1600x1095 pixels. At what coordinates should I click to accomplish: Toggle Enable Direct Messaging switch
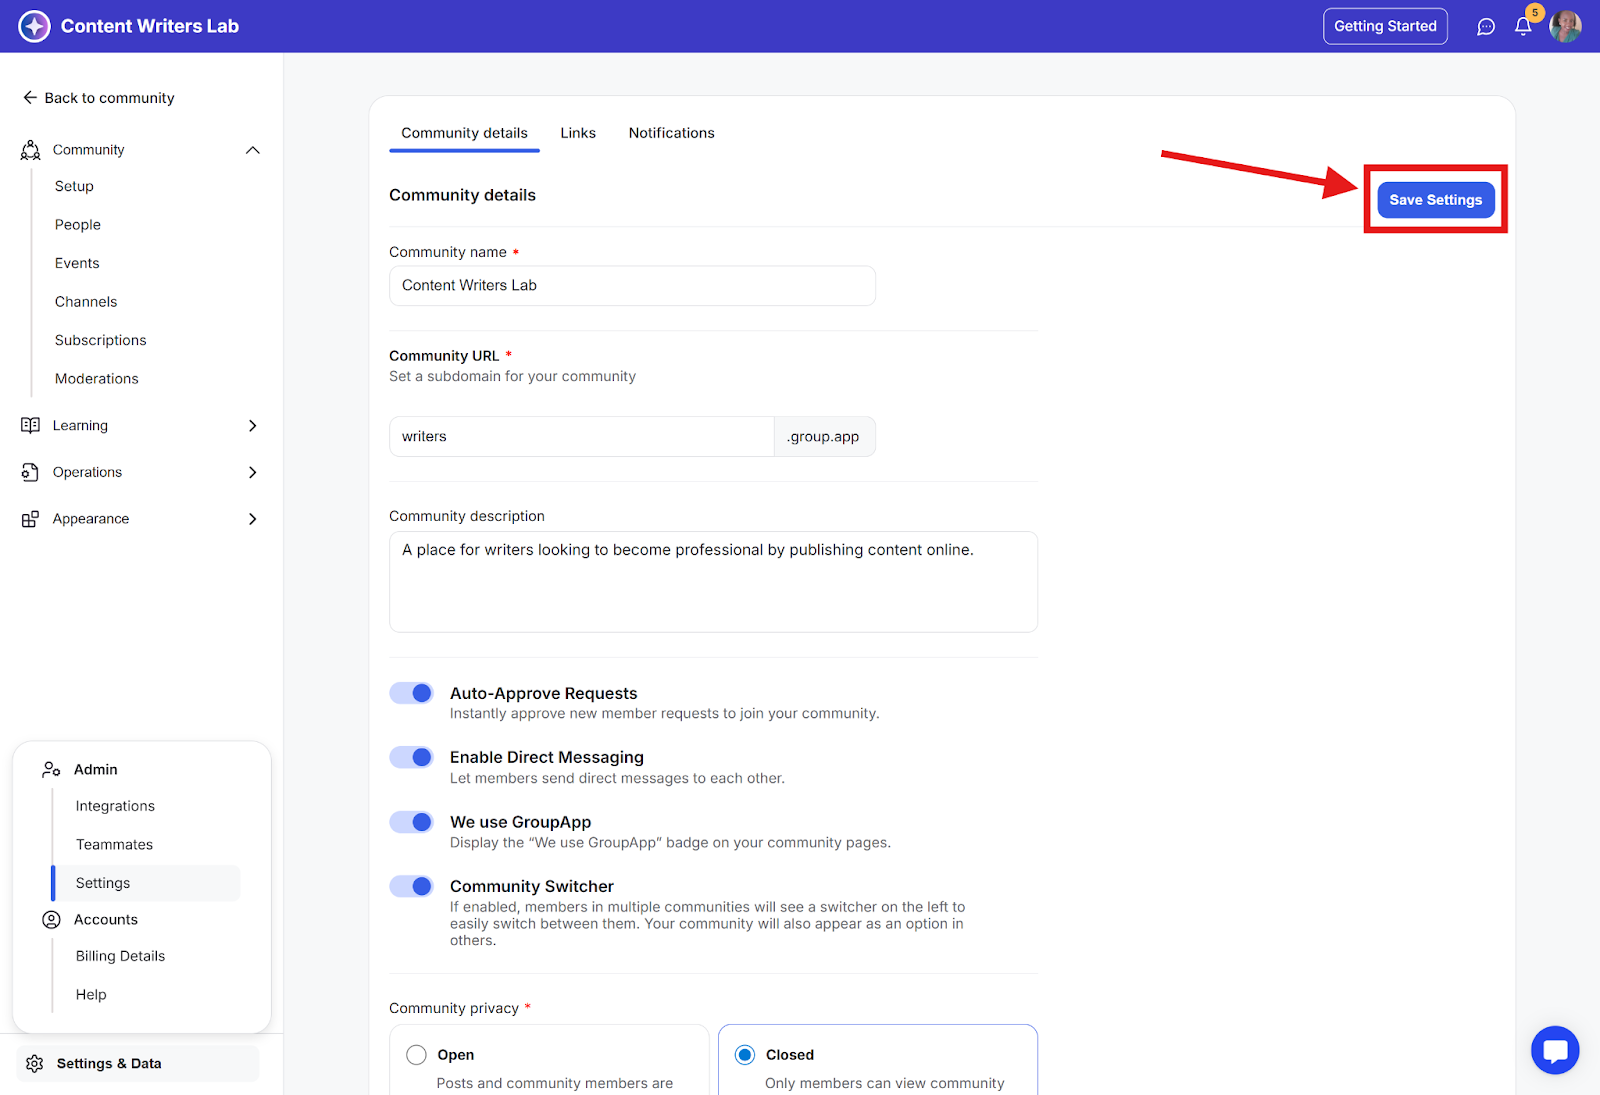[411, 757]
